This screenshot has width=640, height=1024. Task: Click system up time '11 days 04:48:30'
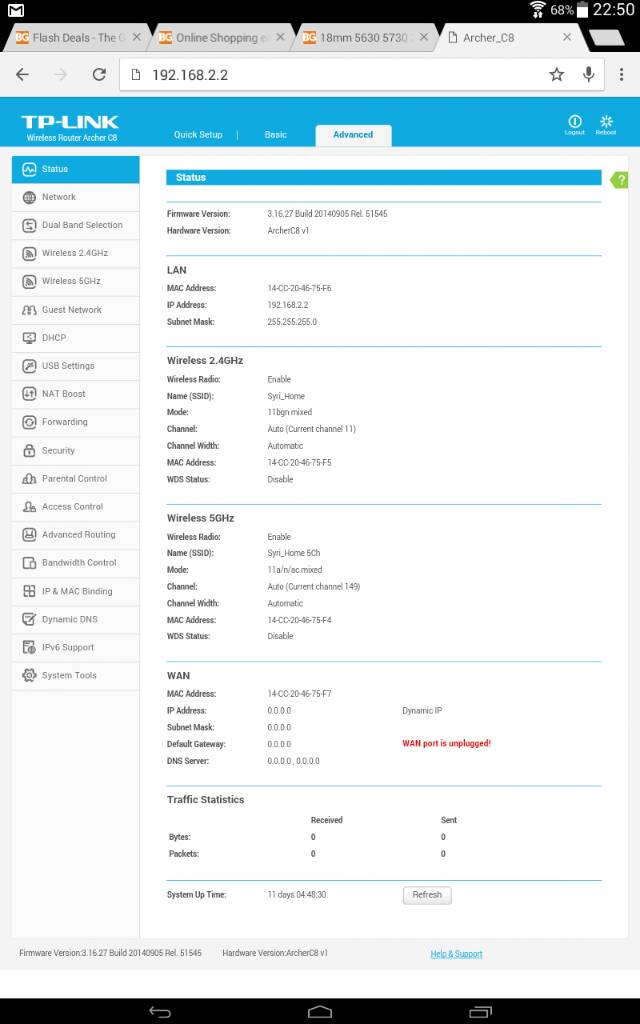[296, 895]
